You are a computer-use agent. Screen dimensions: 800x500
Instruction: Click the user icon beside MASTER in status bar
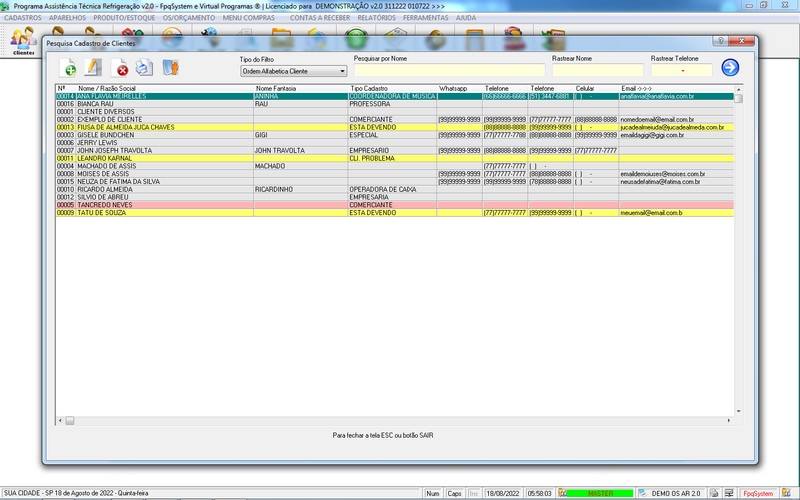tap(562, 493)
